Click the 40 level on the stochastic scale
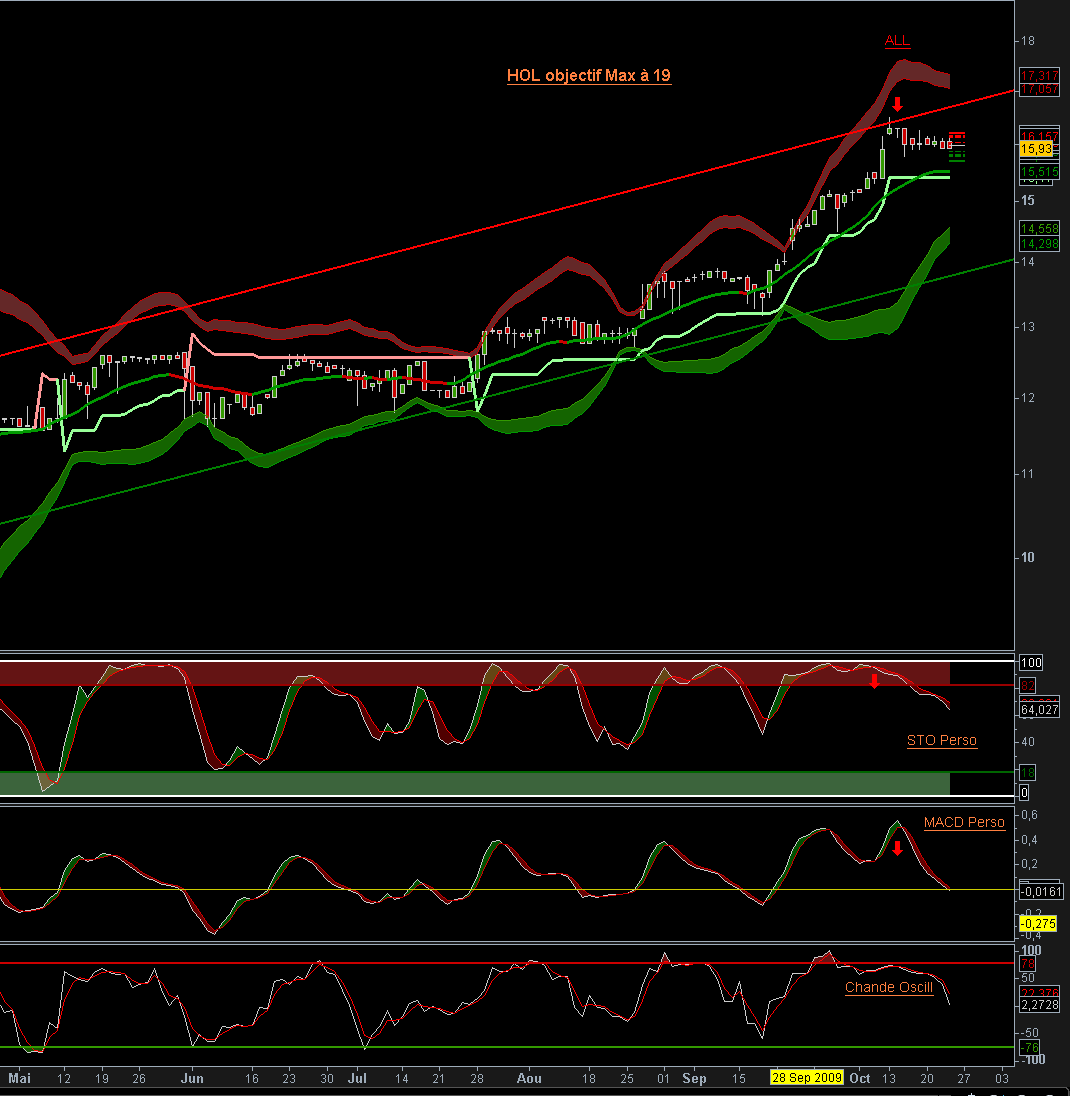The width and height of the screenshot is (1070, 1096). [x=1027, y=742]
